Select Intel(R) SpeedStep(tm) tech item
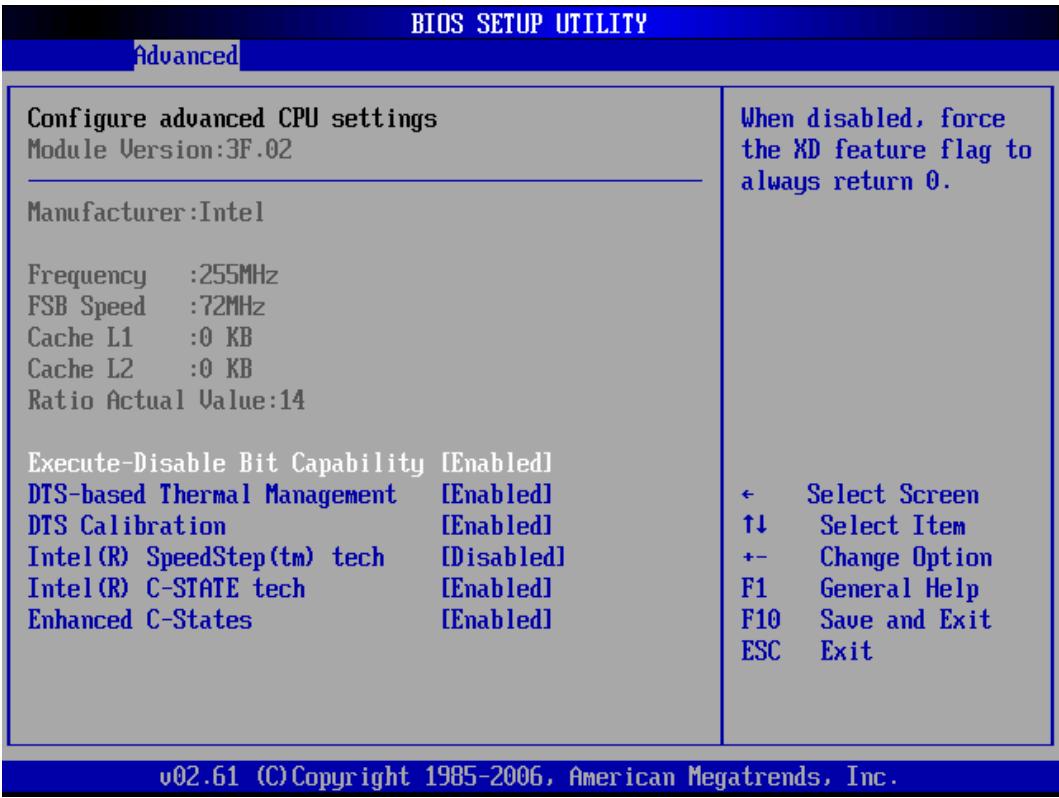Image resolution: width=1059 pixels, height=798 pixels. 206,557
